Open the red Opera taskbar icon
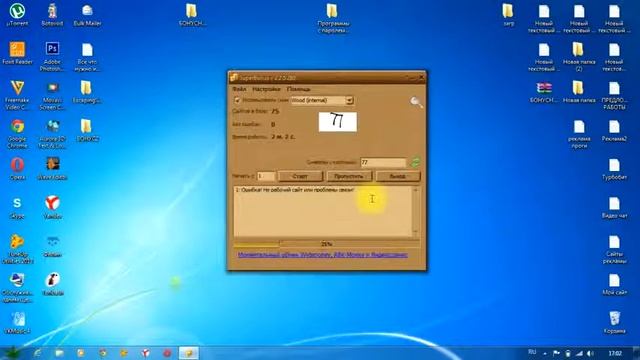Screen dimensions: 640x360 [x=167, y=353]
